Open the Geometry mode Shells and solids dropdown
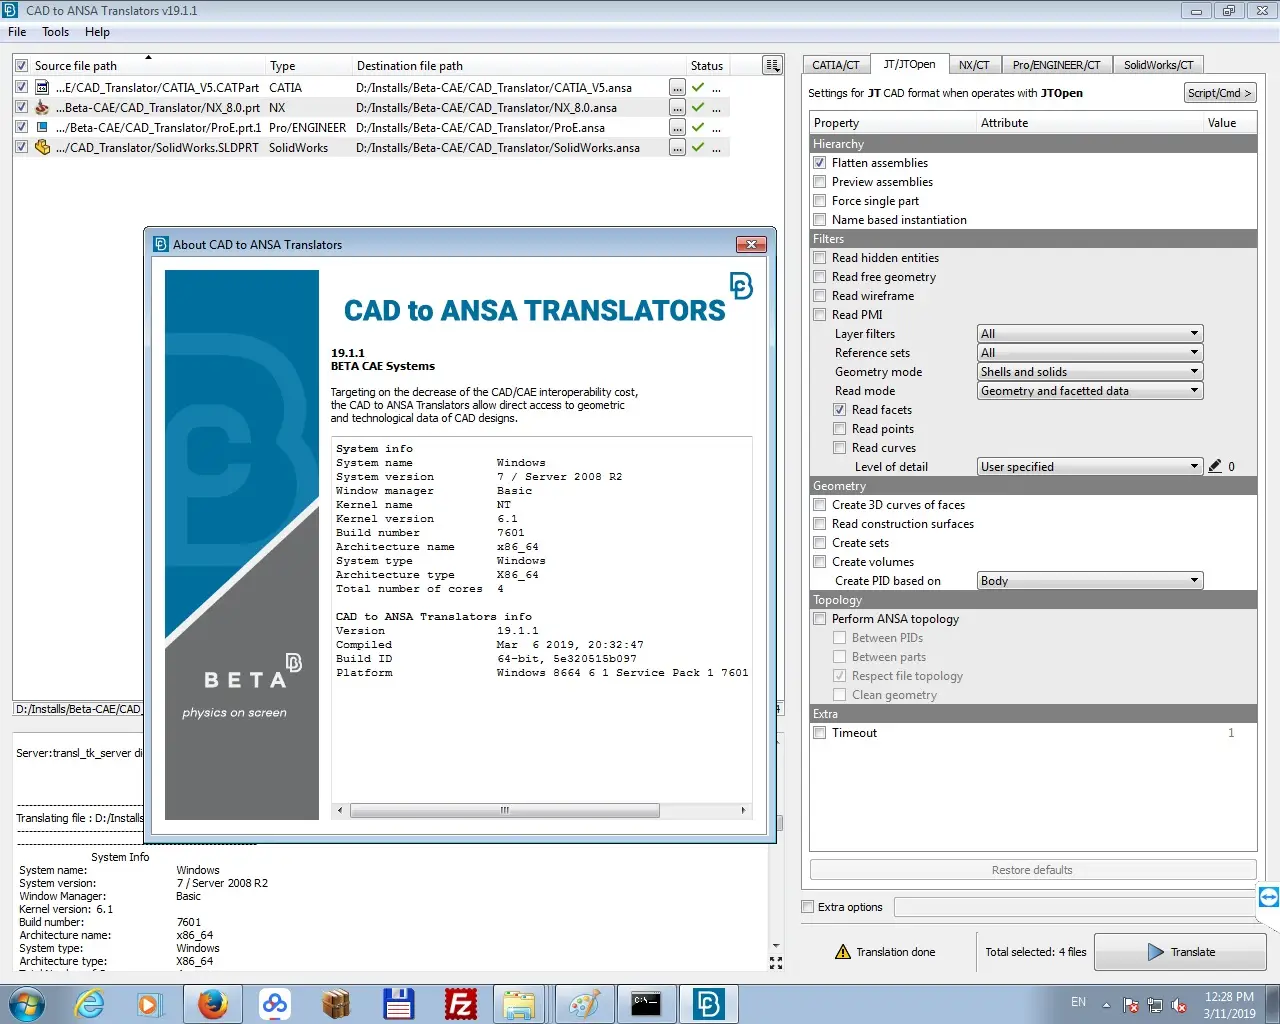Viewport: 1280px width, 1024px height. tap(1090, 372)
